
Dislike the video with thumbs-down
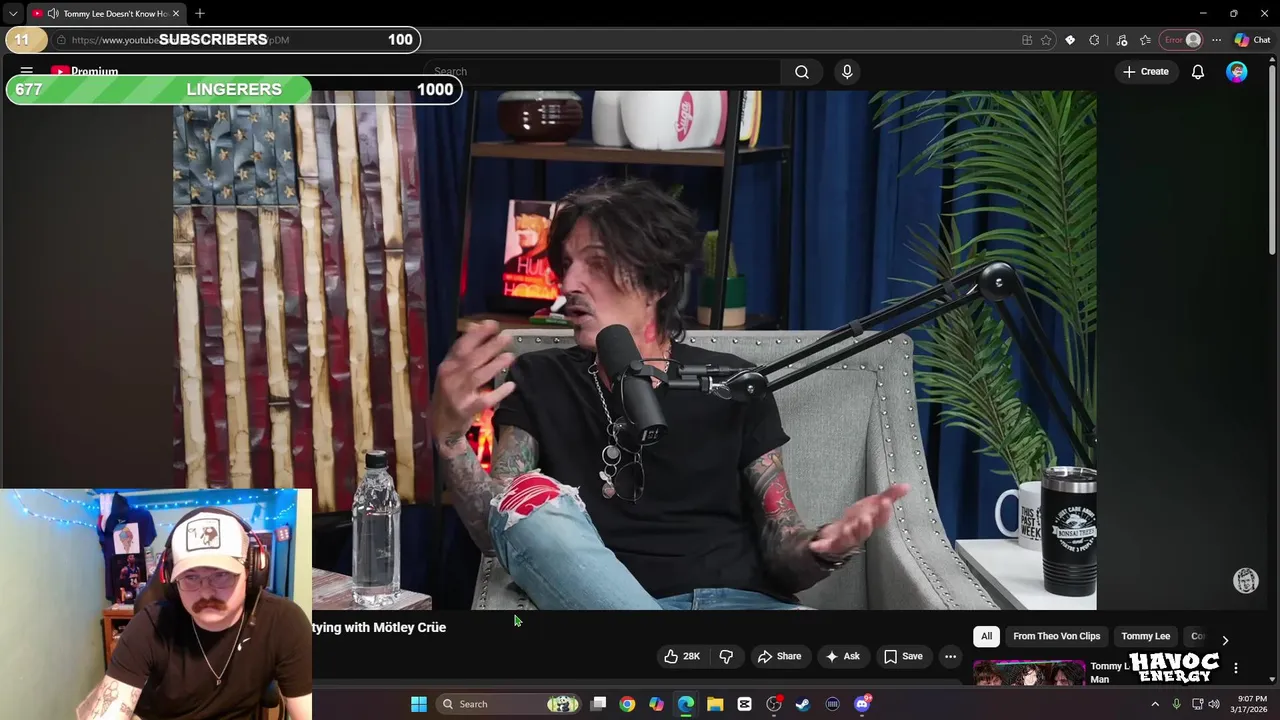point(726,656)
